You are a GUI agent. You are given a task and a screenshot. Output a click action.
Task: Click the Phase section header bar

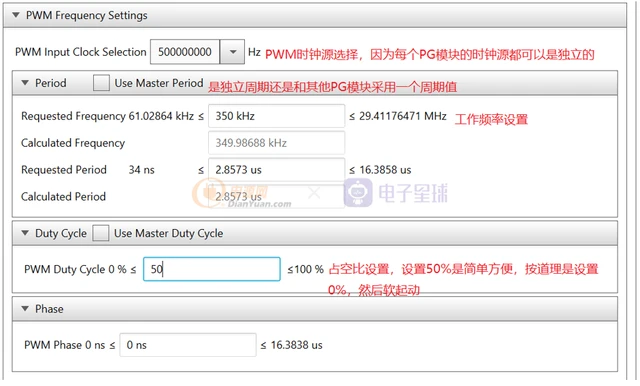[315, 309]
